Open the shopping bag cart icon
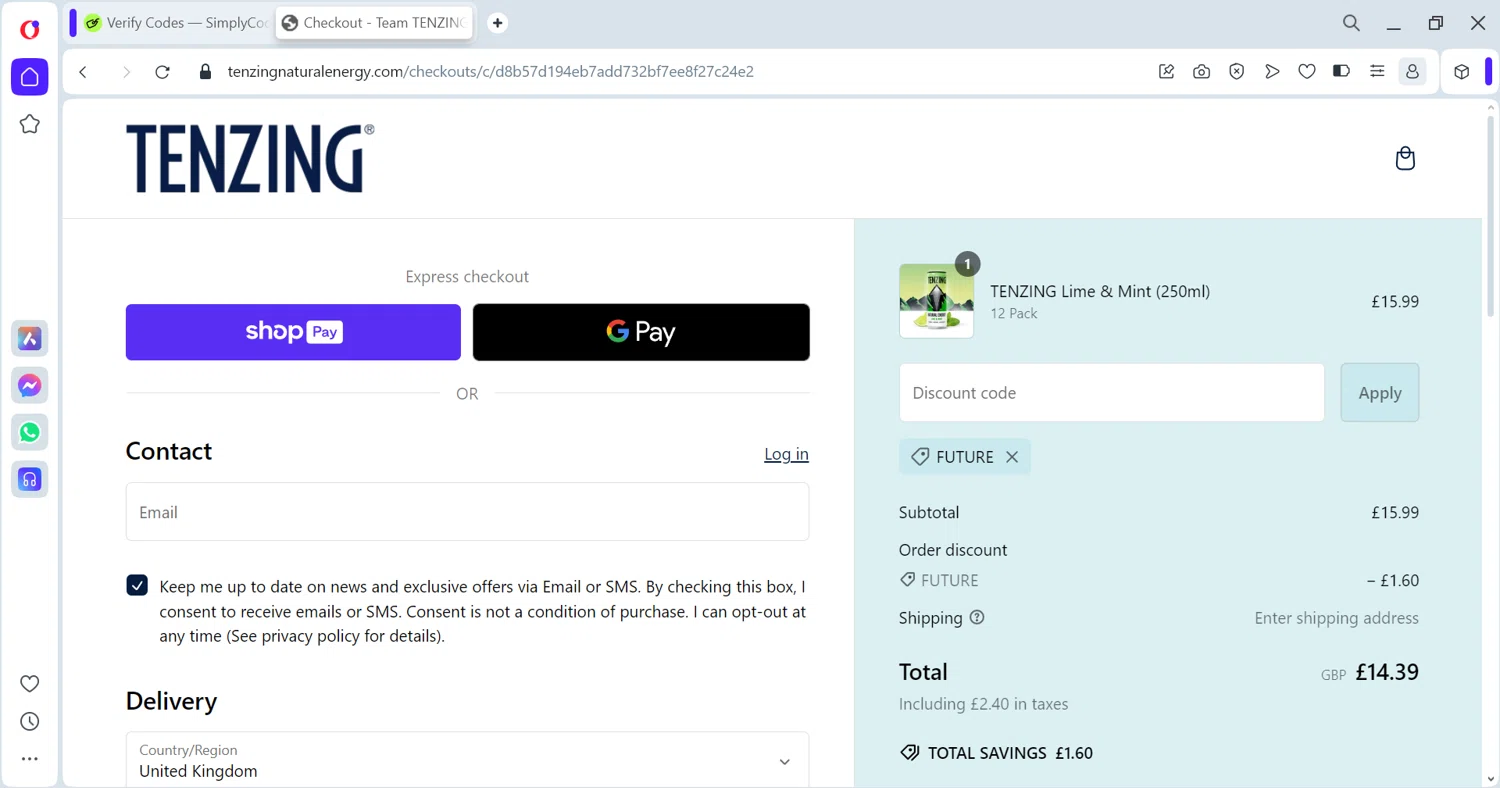The height and width of the screenshot is (788, 1500). (x=1405, y=159)
